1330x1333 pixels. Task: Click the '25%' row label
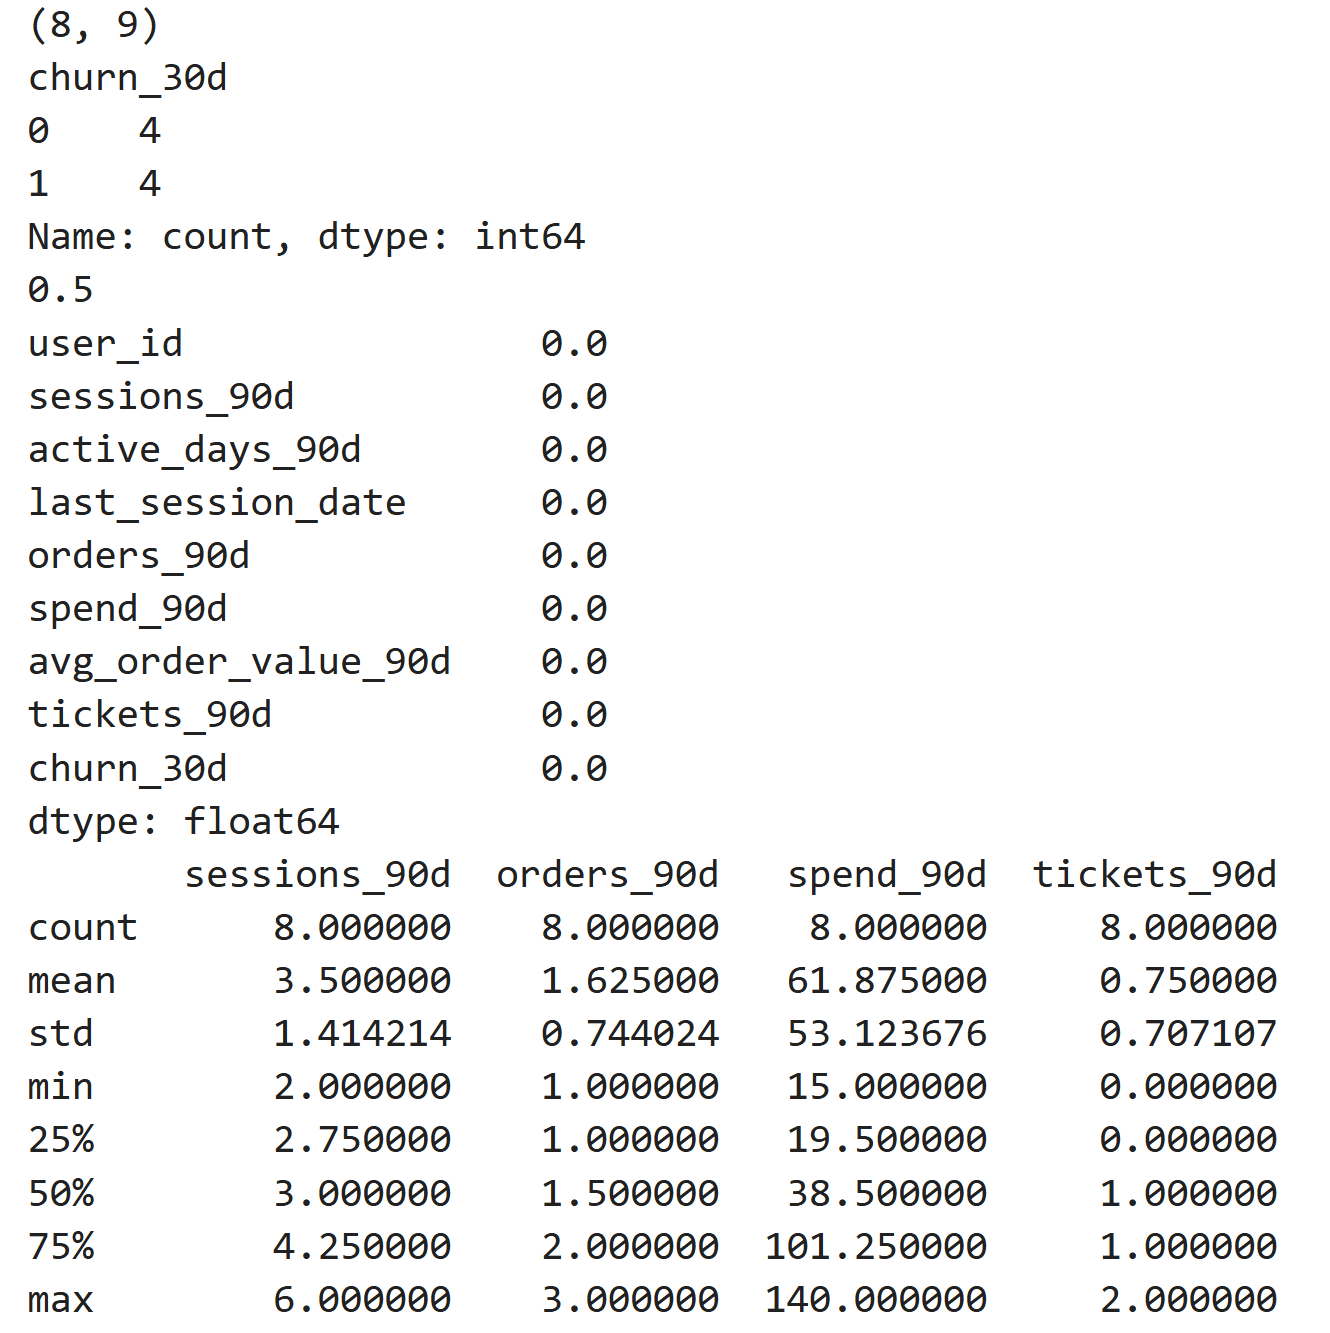pyautogui.click(x=60, y=1140)
